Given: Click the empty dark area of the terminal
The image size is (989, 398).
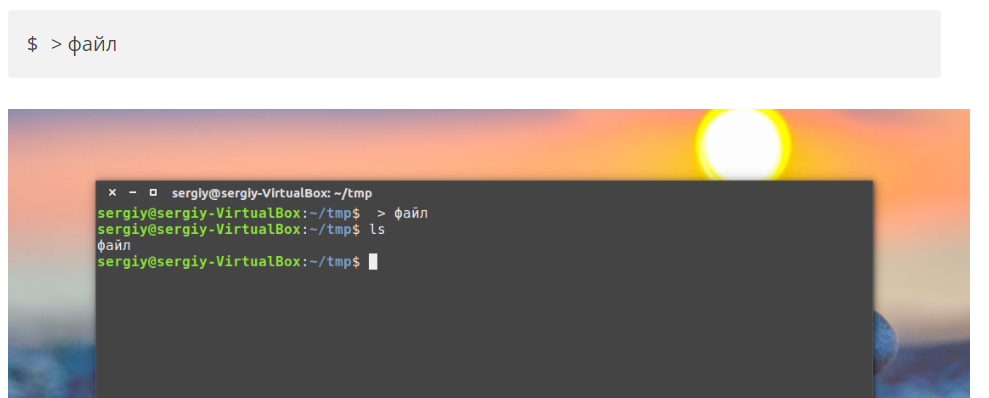Looking at the screenshot, I should [484, 334].
